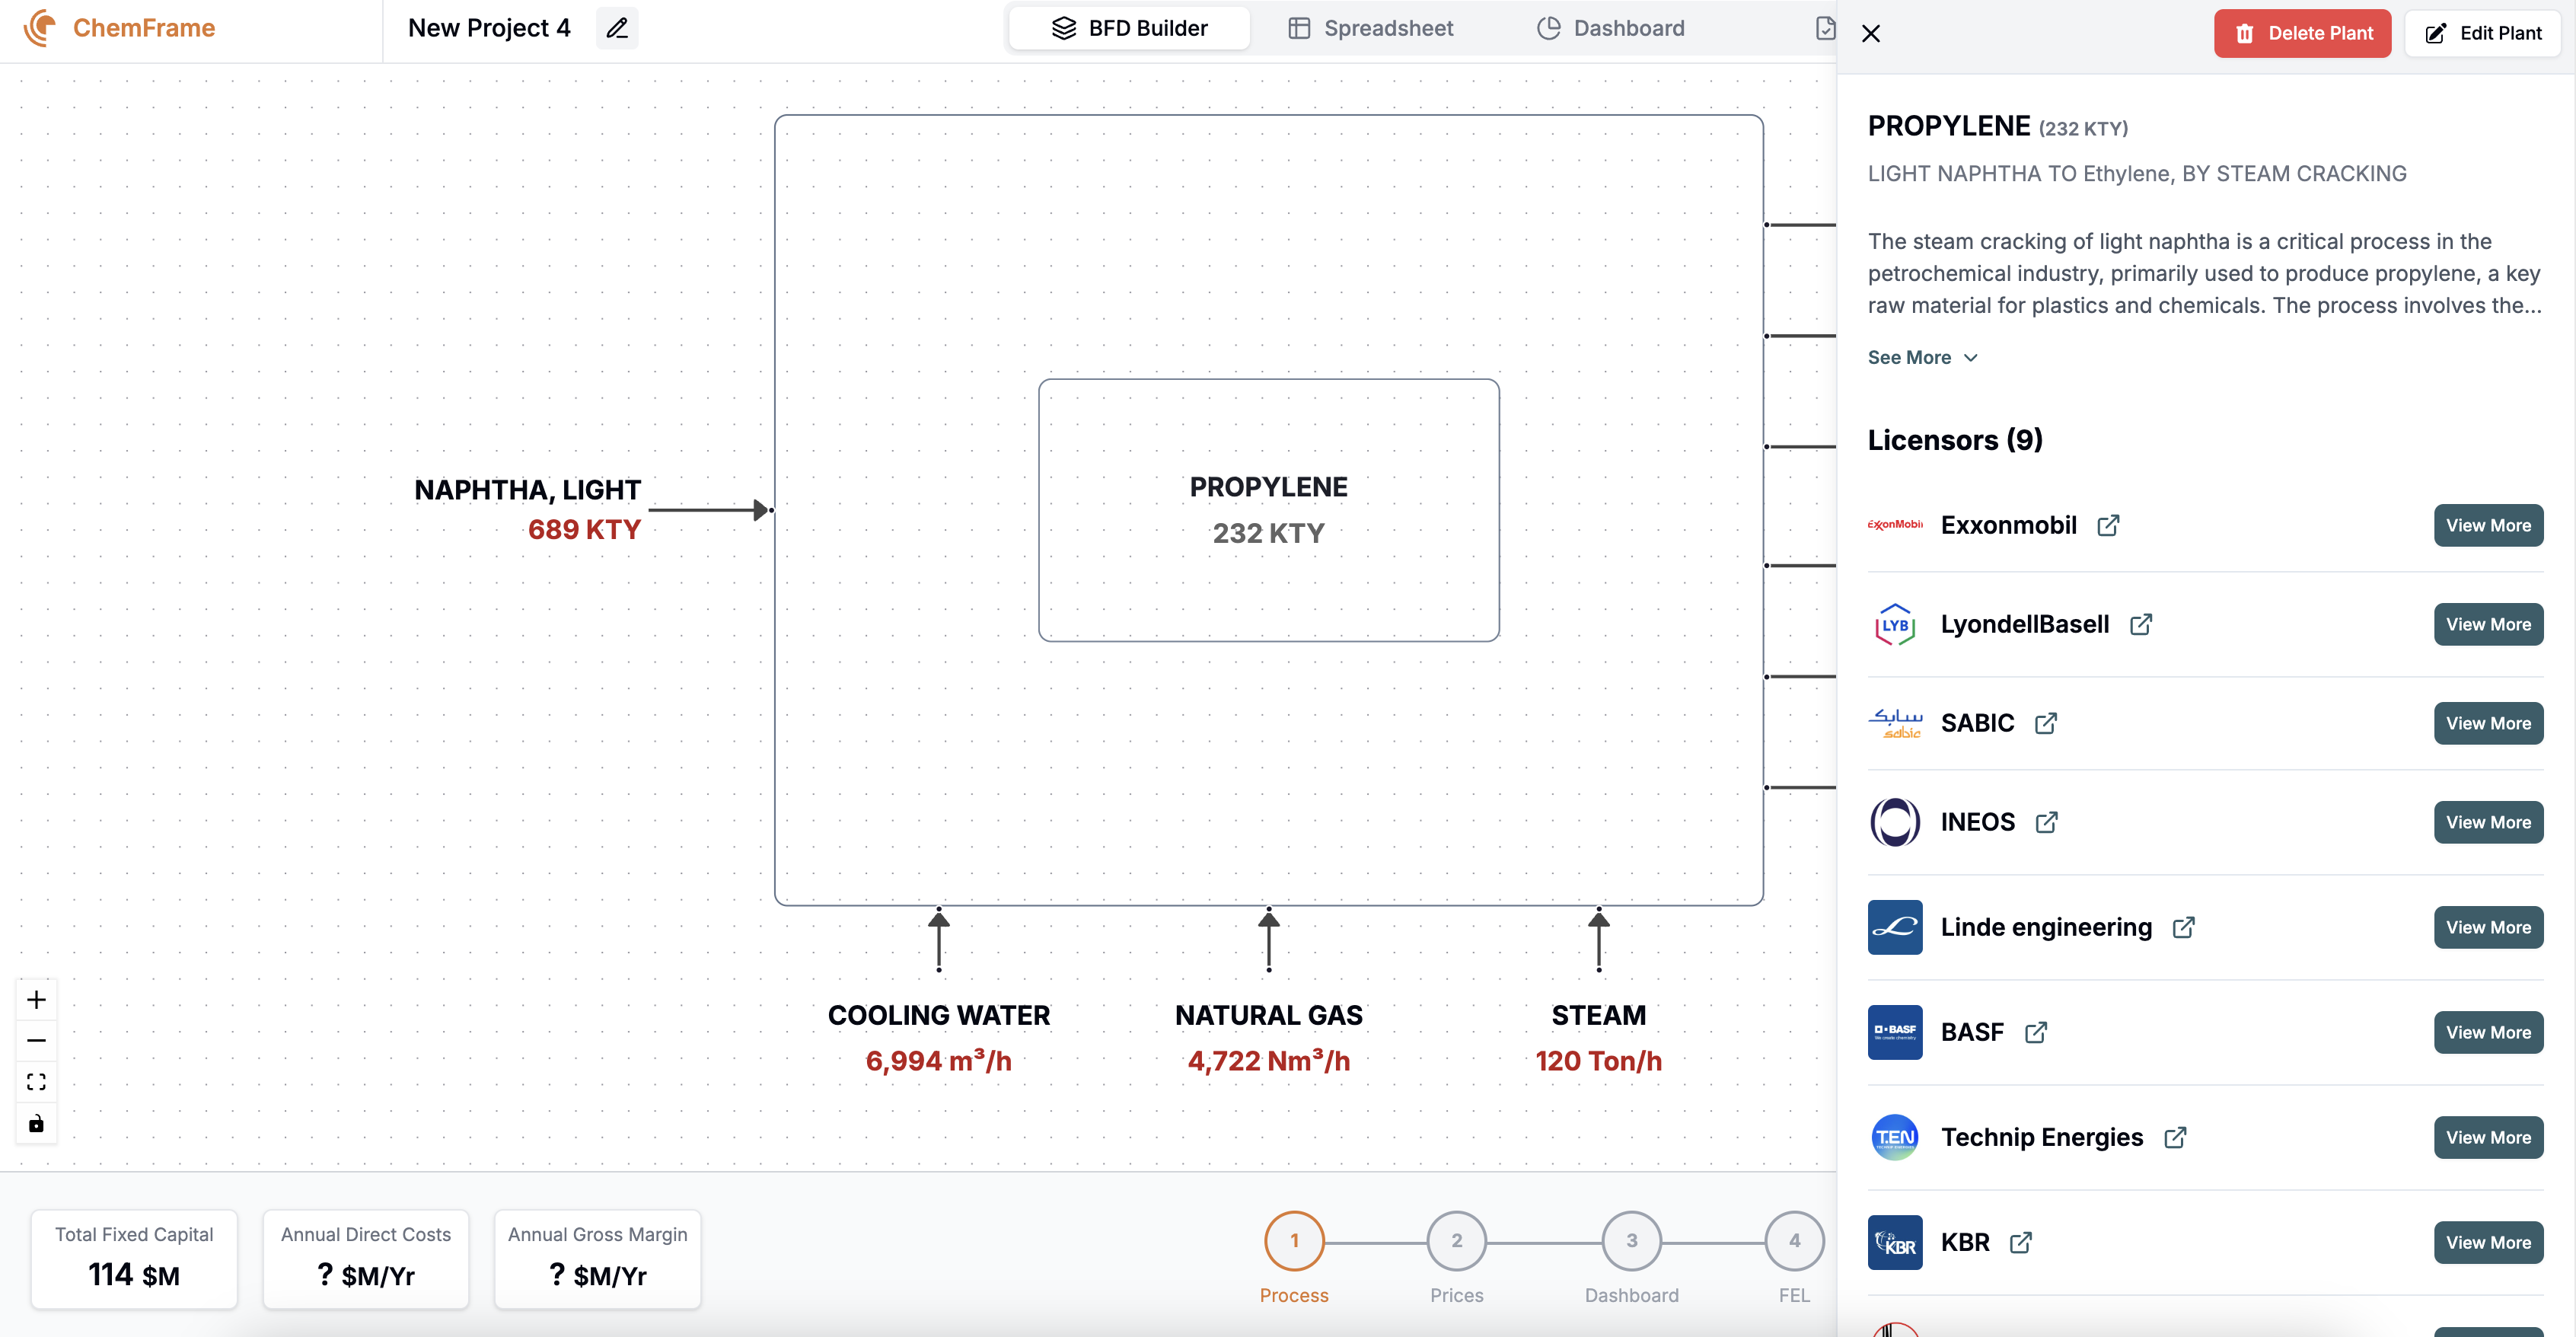Click the Technip Energies TEN logo

click(1895, 1137)
